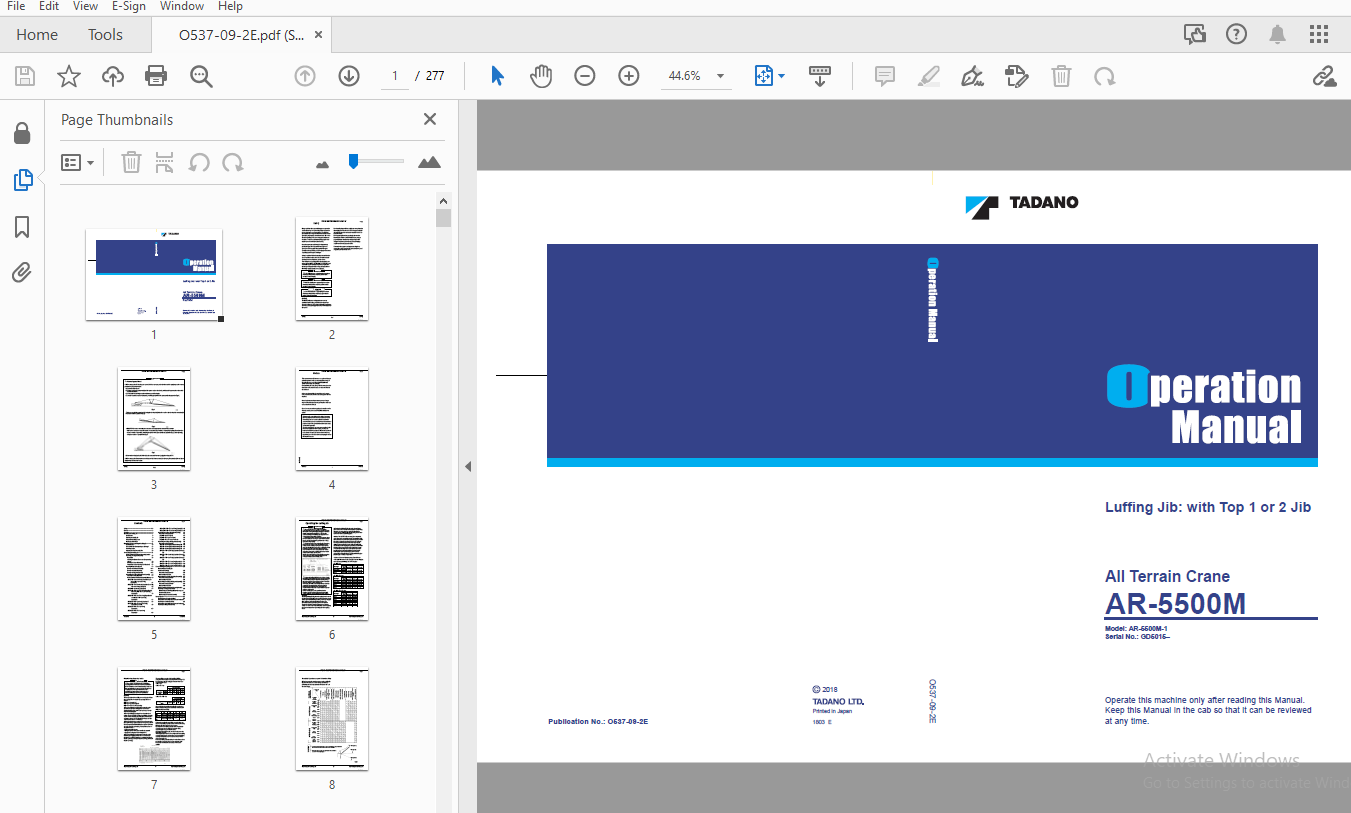This screenshot has width=1351, height=813.
Task: Click the scrolling mode keyboard icon
Action: coord(820,76)
